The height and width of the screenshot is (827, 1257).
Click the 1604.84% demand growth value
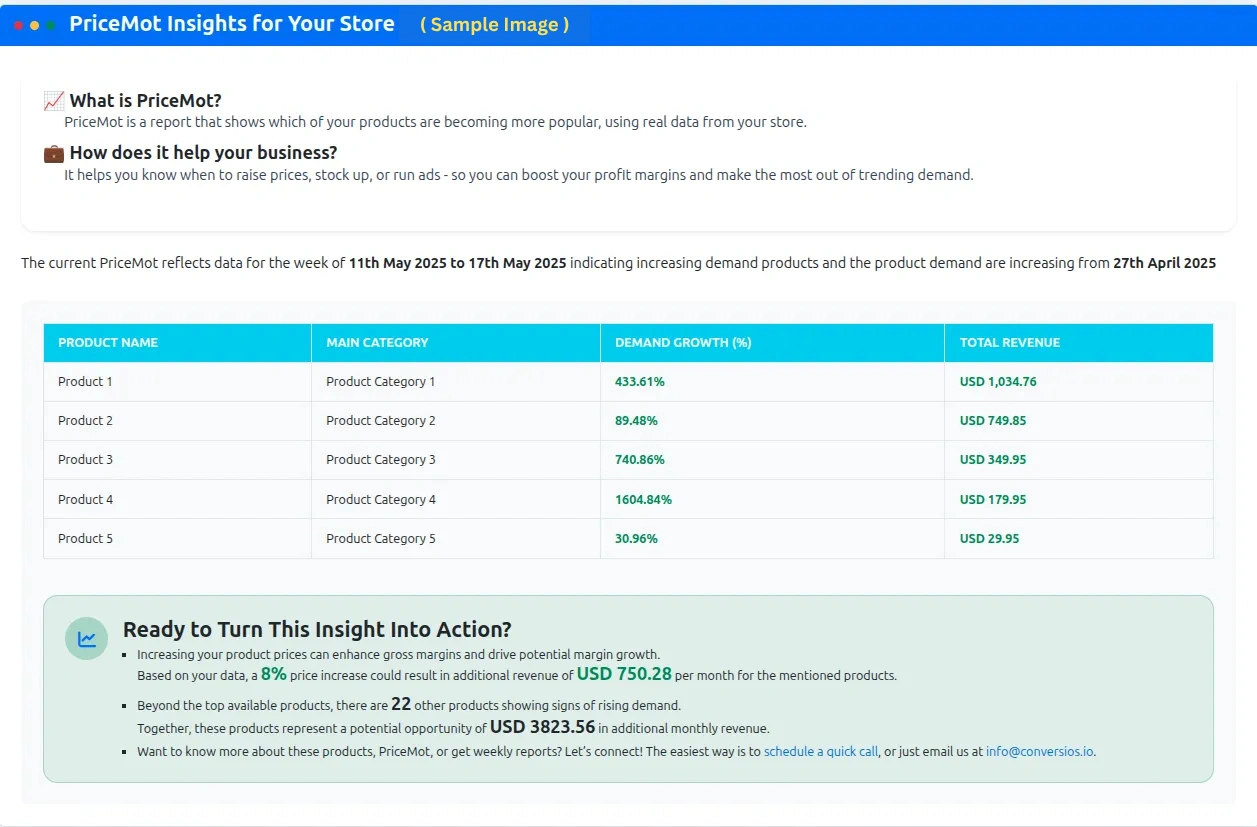click(x=643, y=499)
